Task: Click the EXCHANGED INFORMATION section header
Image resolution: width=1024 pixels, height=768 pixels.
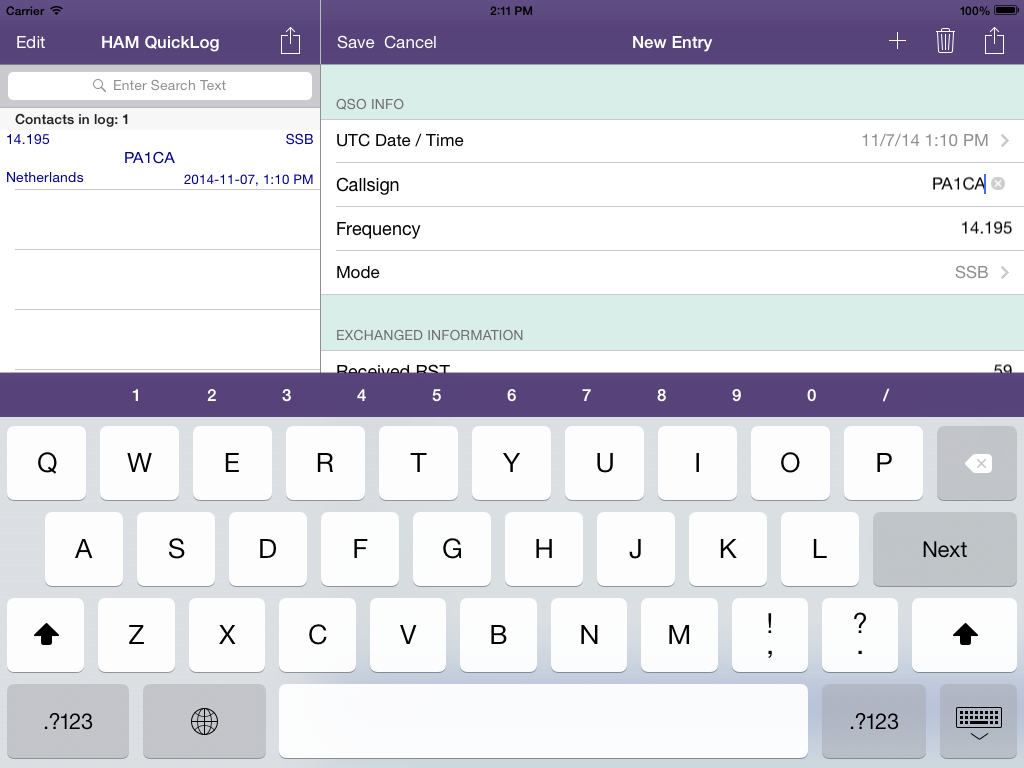Action: (429, 335)
